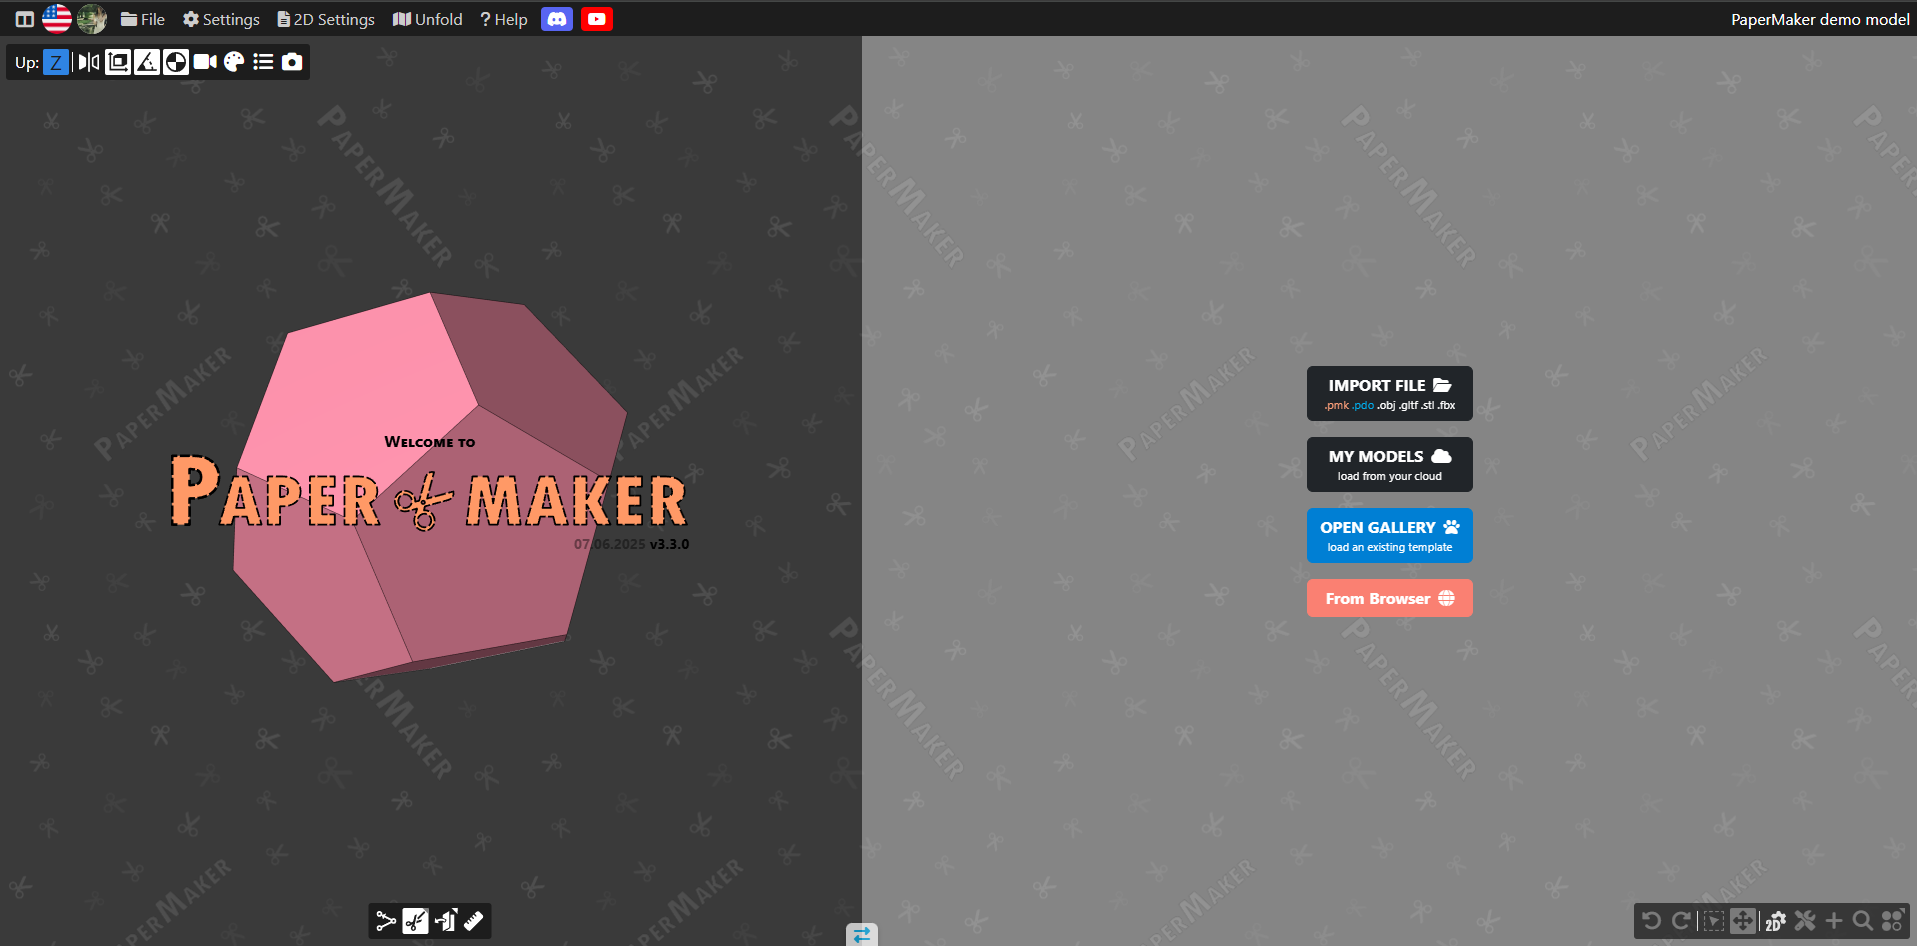This screenshot has height=946, width=1917.
Task: Click the From Browser button
Action: coord(1390,598)
